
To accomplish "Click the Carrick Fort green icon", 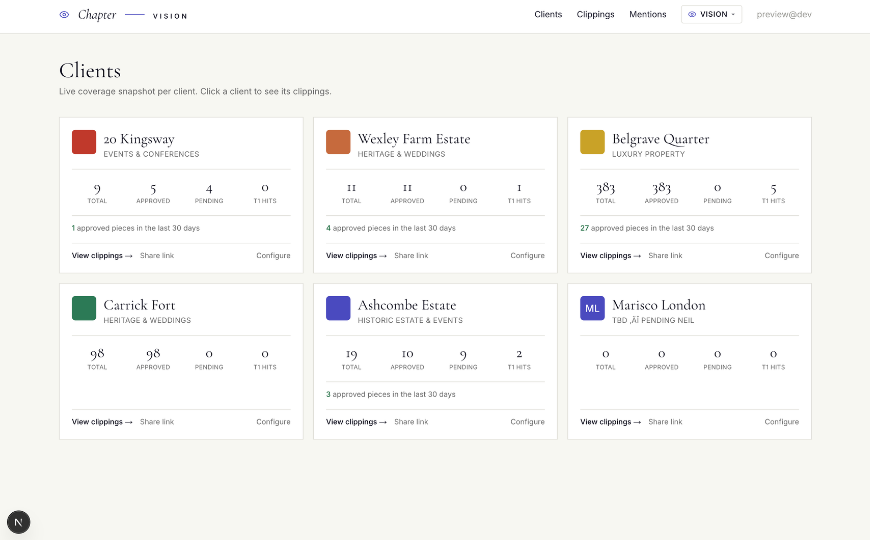I will pos(84,308).
